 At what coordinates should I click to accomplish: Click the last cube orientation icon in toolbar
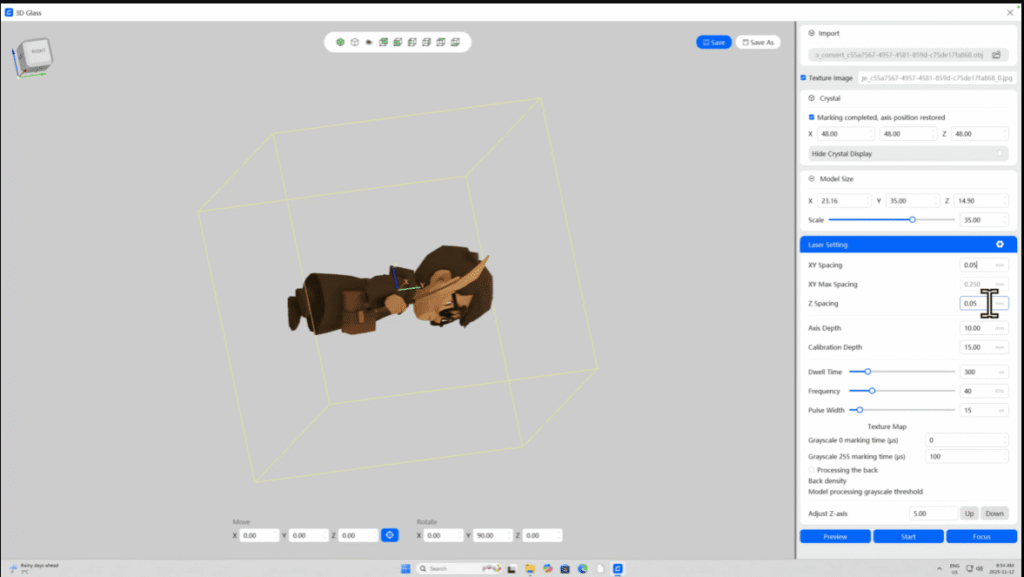455,42
